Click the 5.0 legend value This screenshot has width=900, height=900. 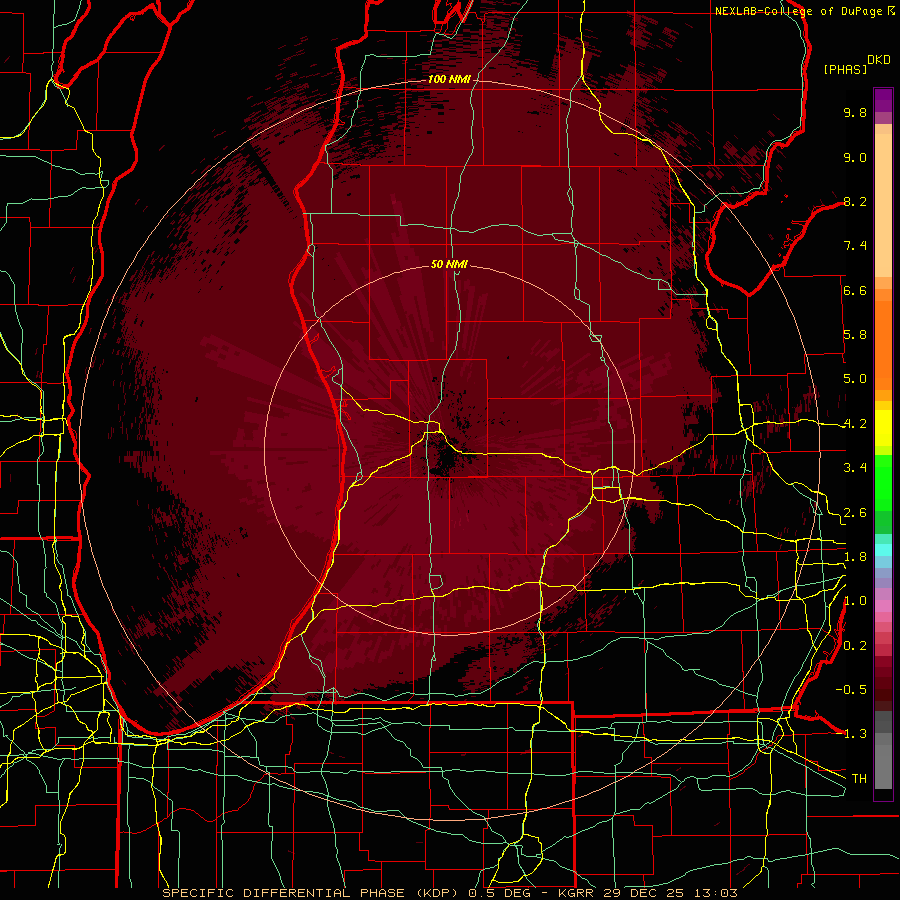pyautogui.click(x=855, y=379)
